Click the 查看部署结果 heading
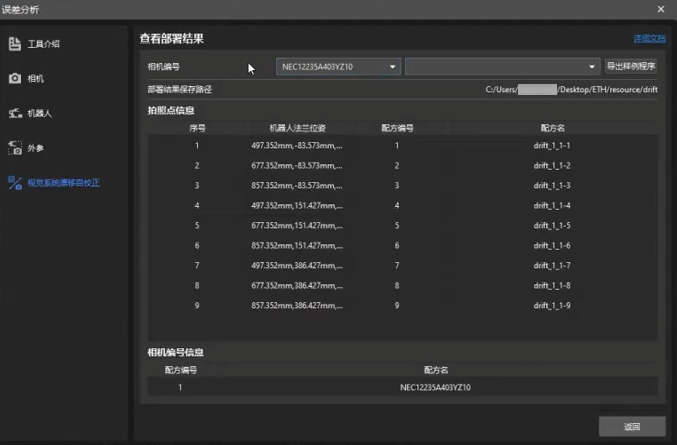The height and width of the screenshot is (445, 677). 171,39
